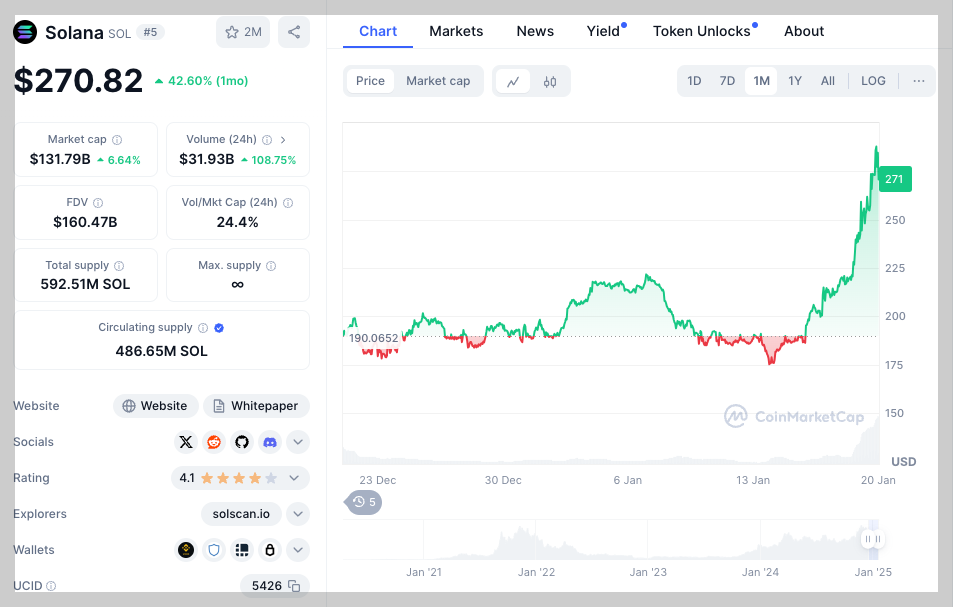The width and height of the screenshot is (953, 607).
Task: Switch chart to line view icon
Action: [513, 81]
